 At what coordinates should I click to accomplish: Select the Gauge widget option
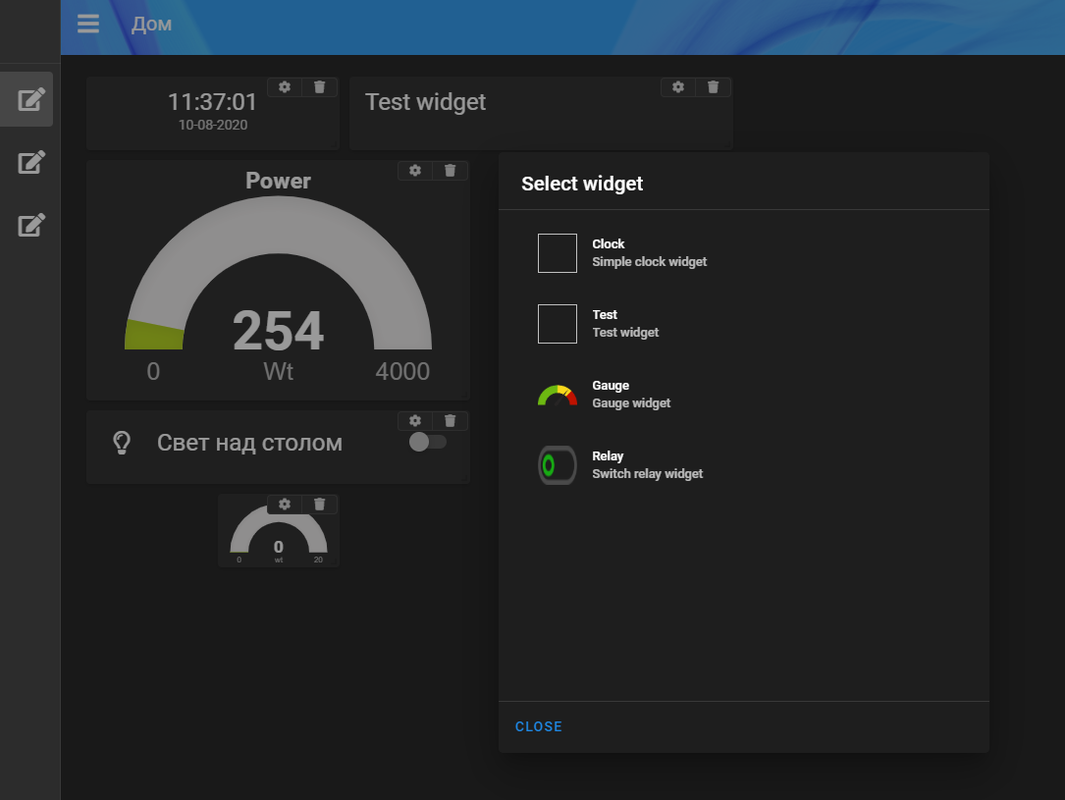[744, 395]
